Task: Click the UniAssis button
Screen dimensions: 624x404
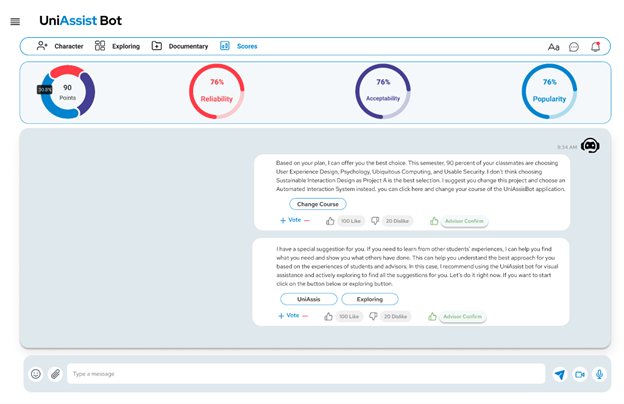Action: 308,299
